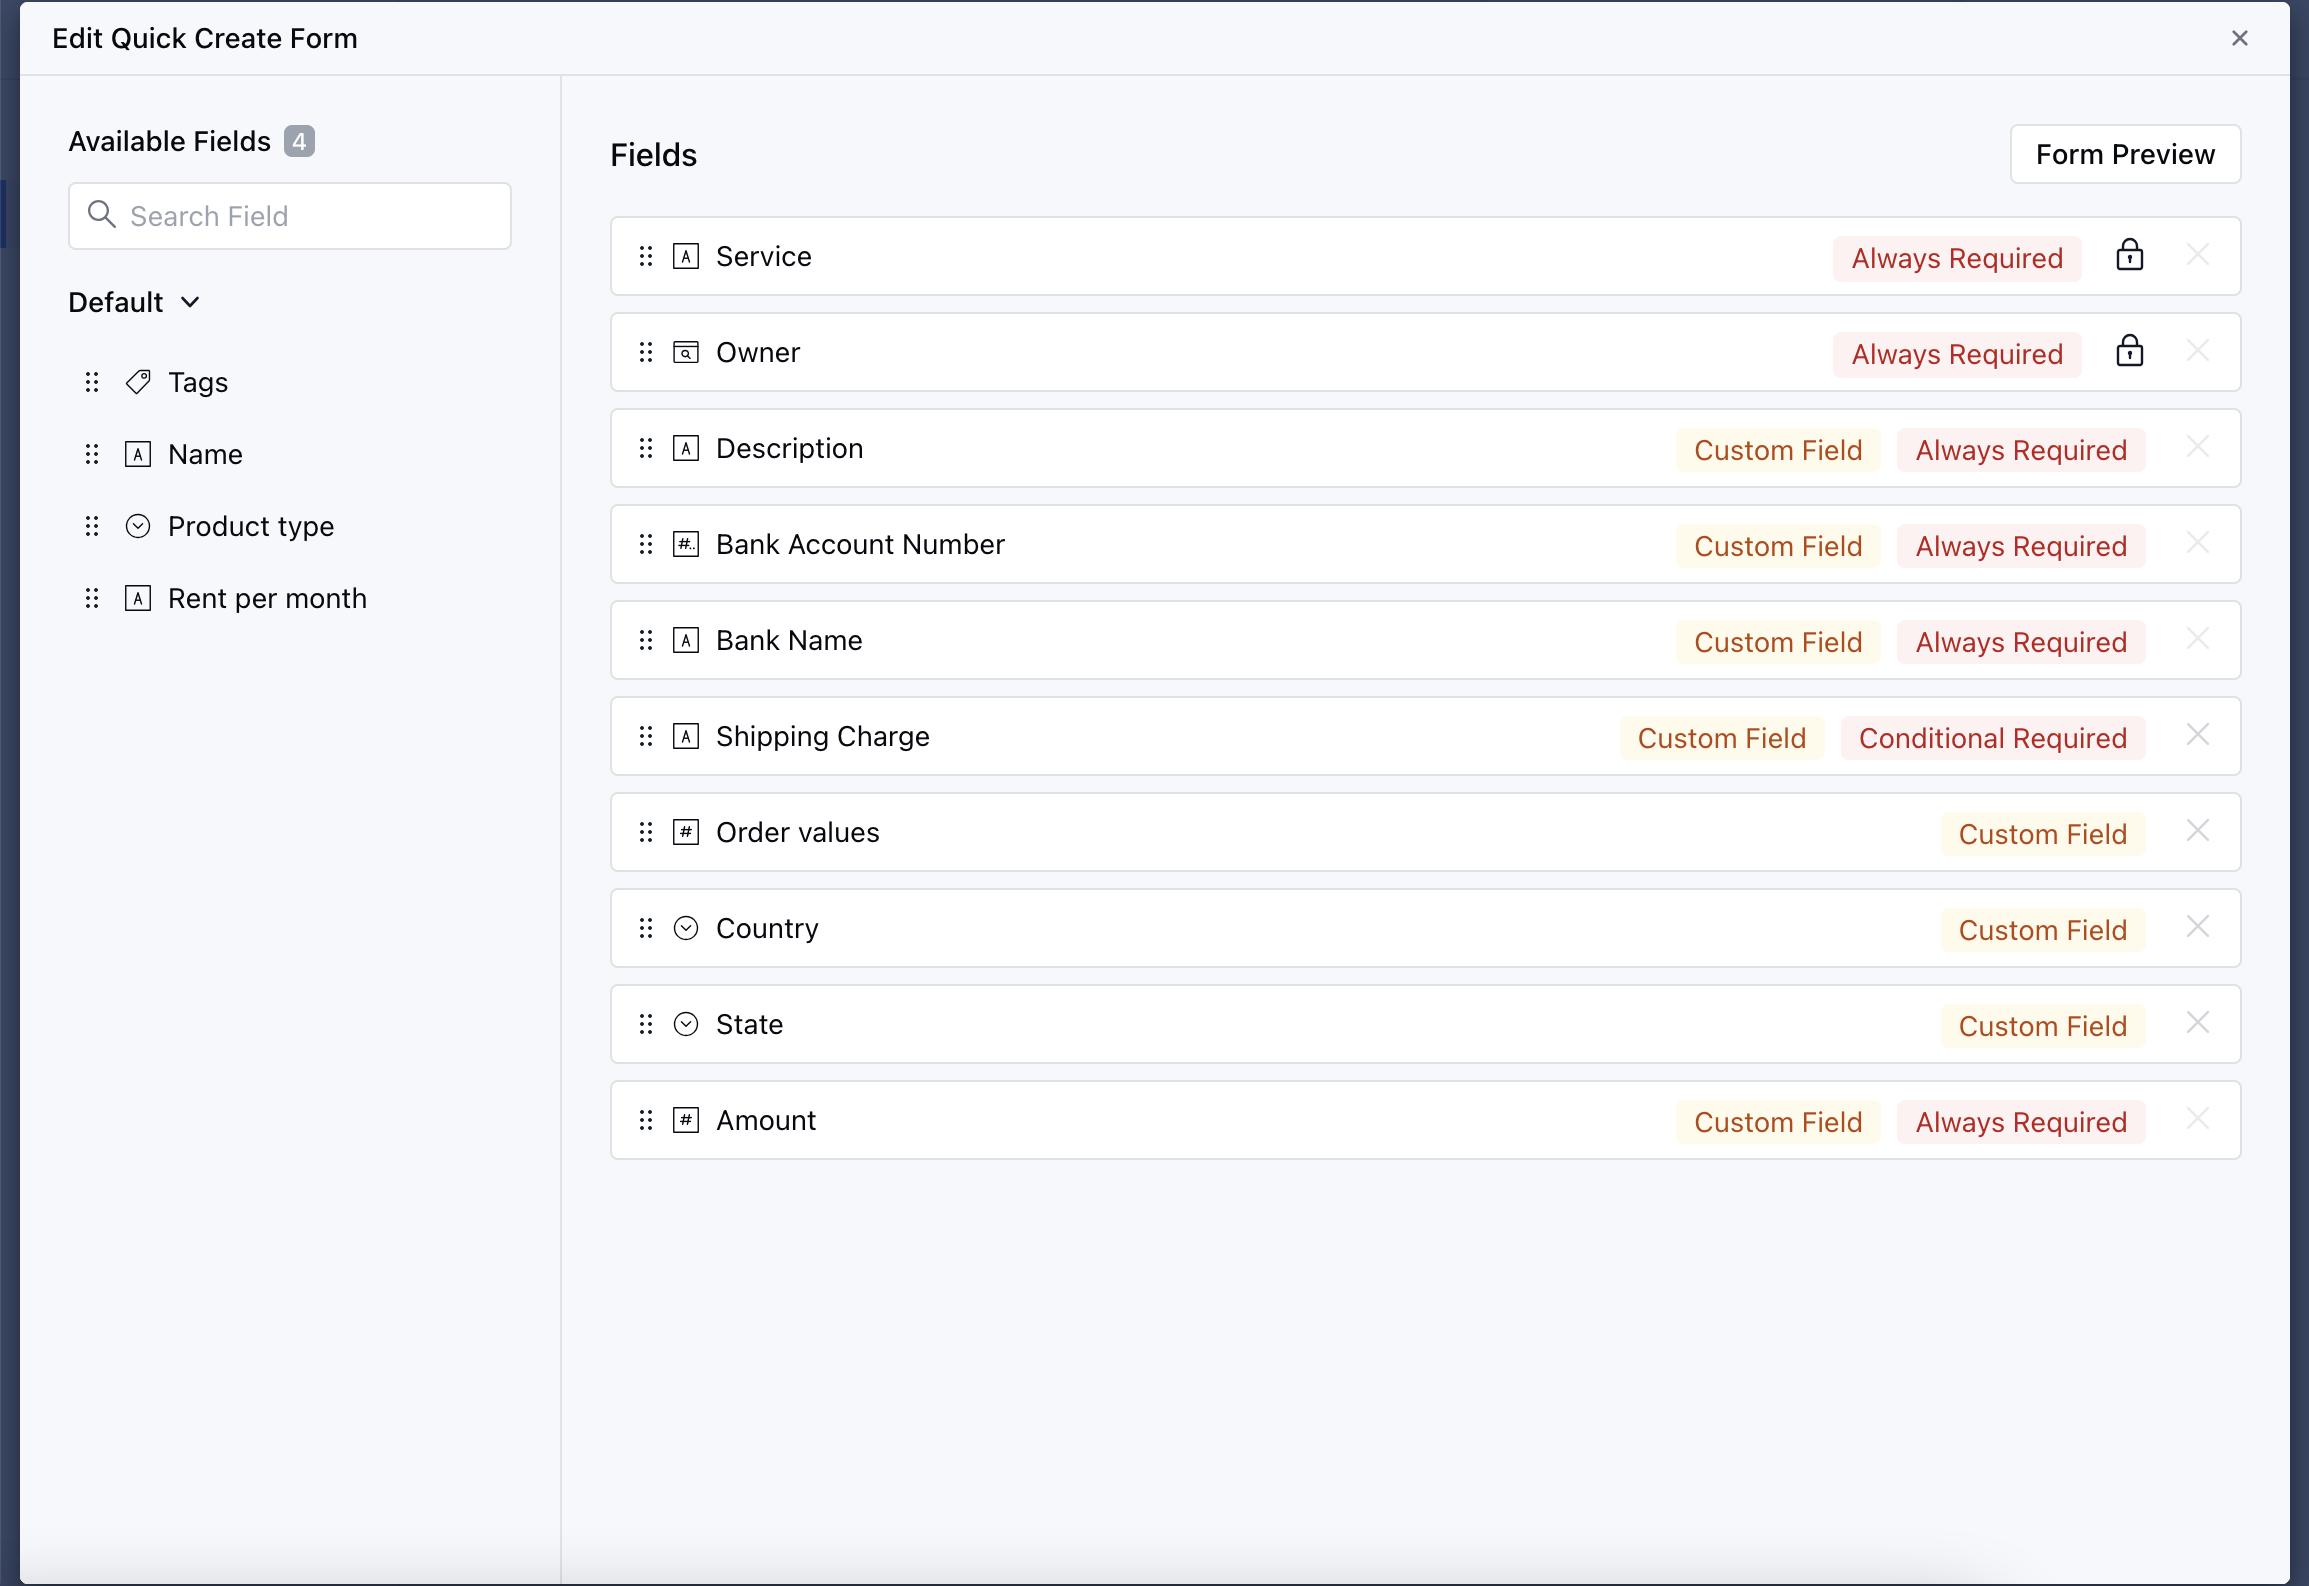This screenshot has height=1586, width=2309.
Task: Grab the drag handle of Description row
Action: (646, 449)
